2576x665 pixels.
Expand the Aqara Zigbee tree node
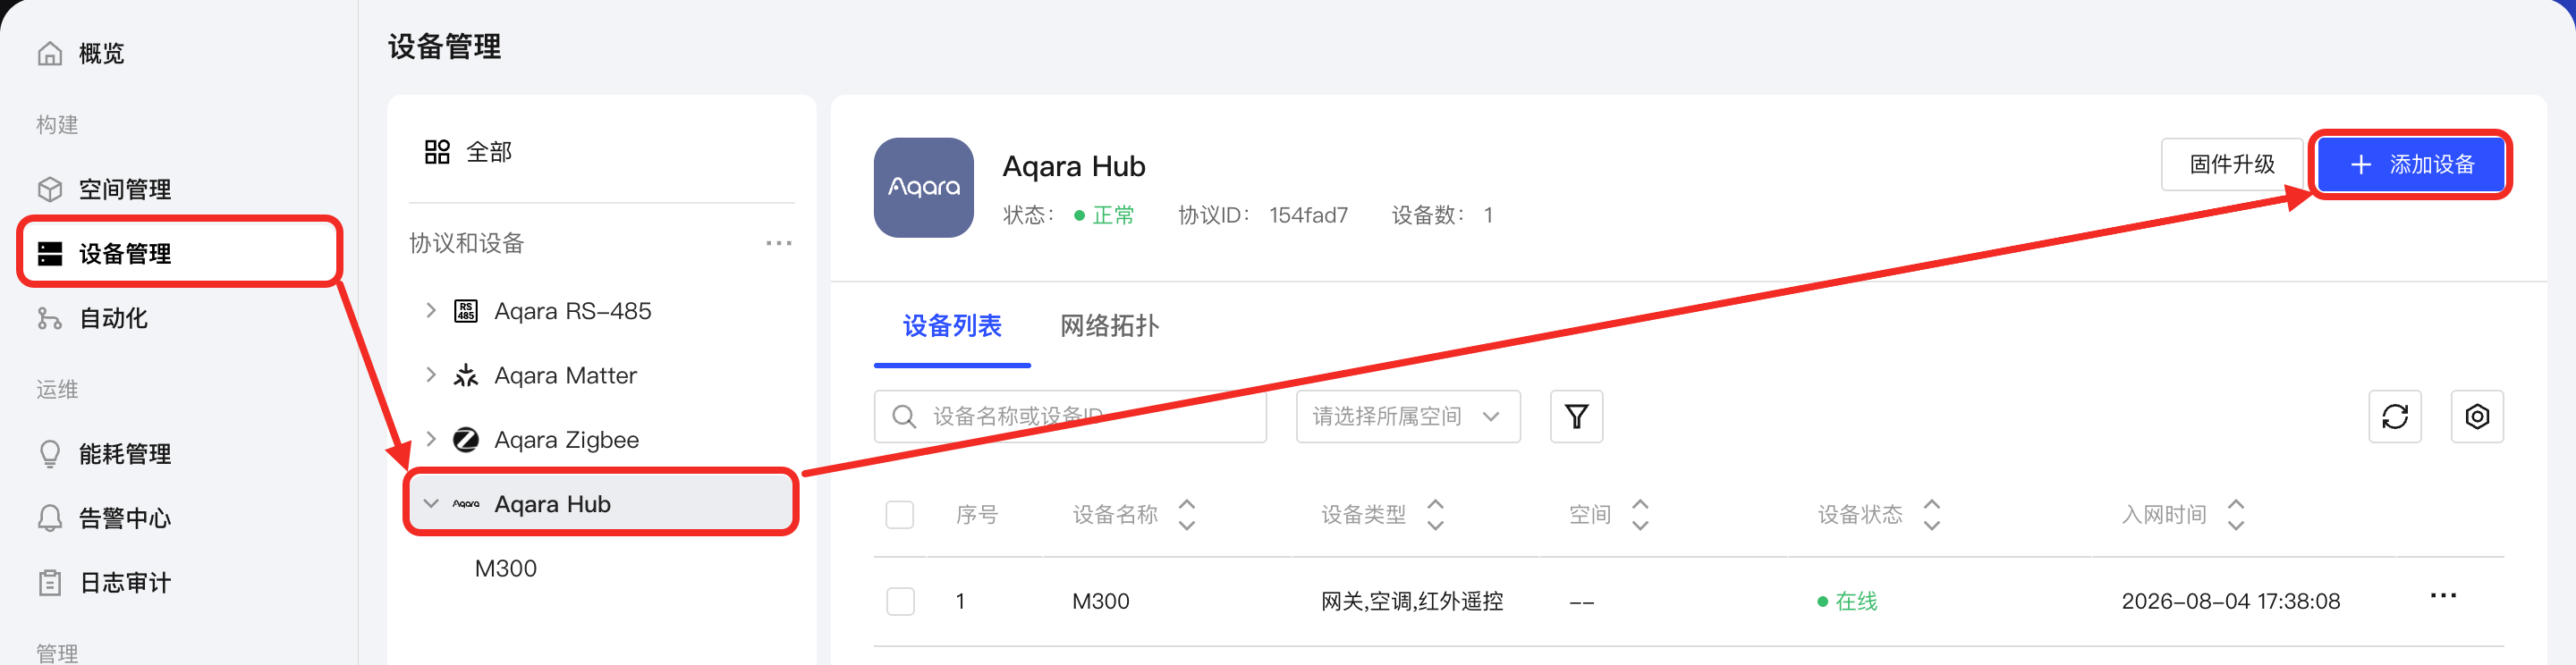pos(431,440)
